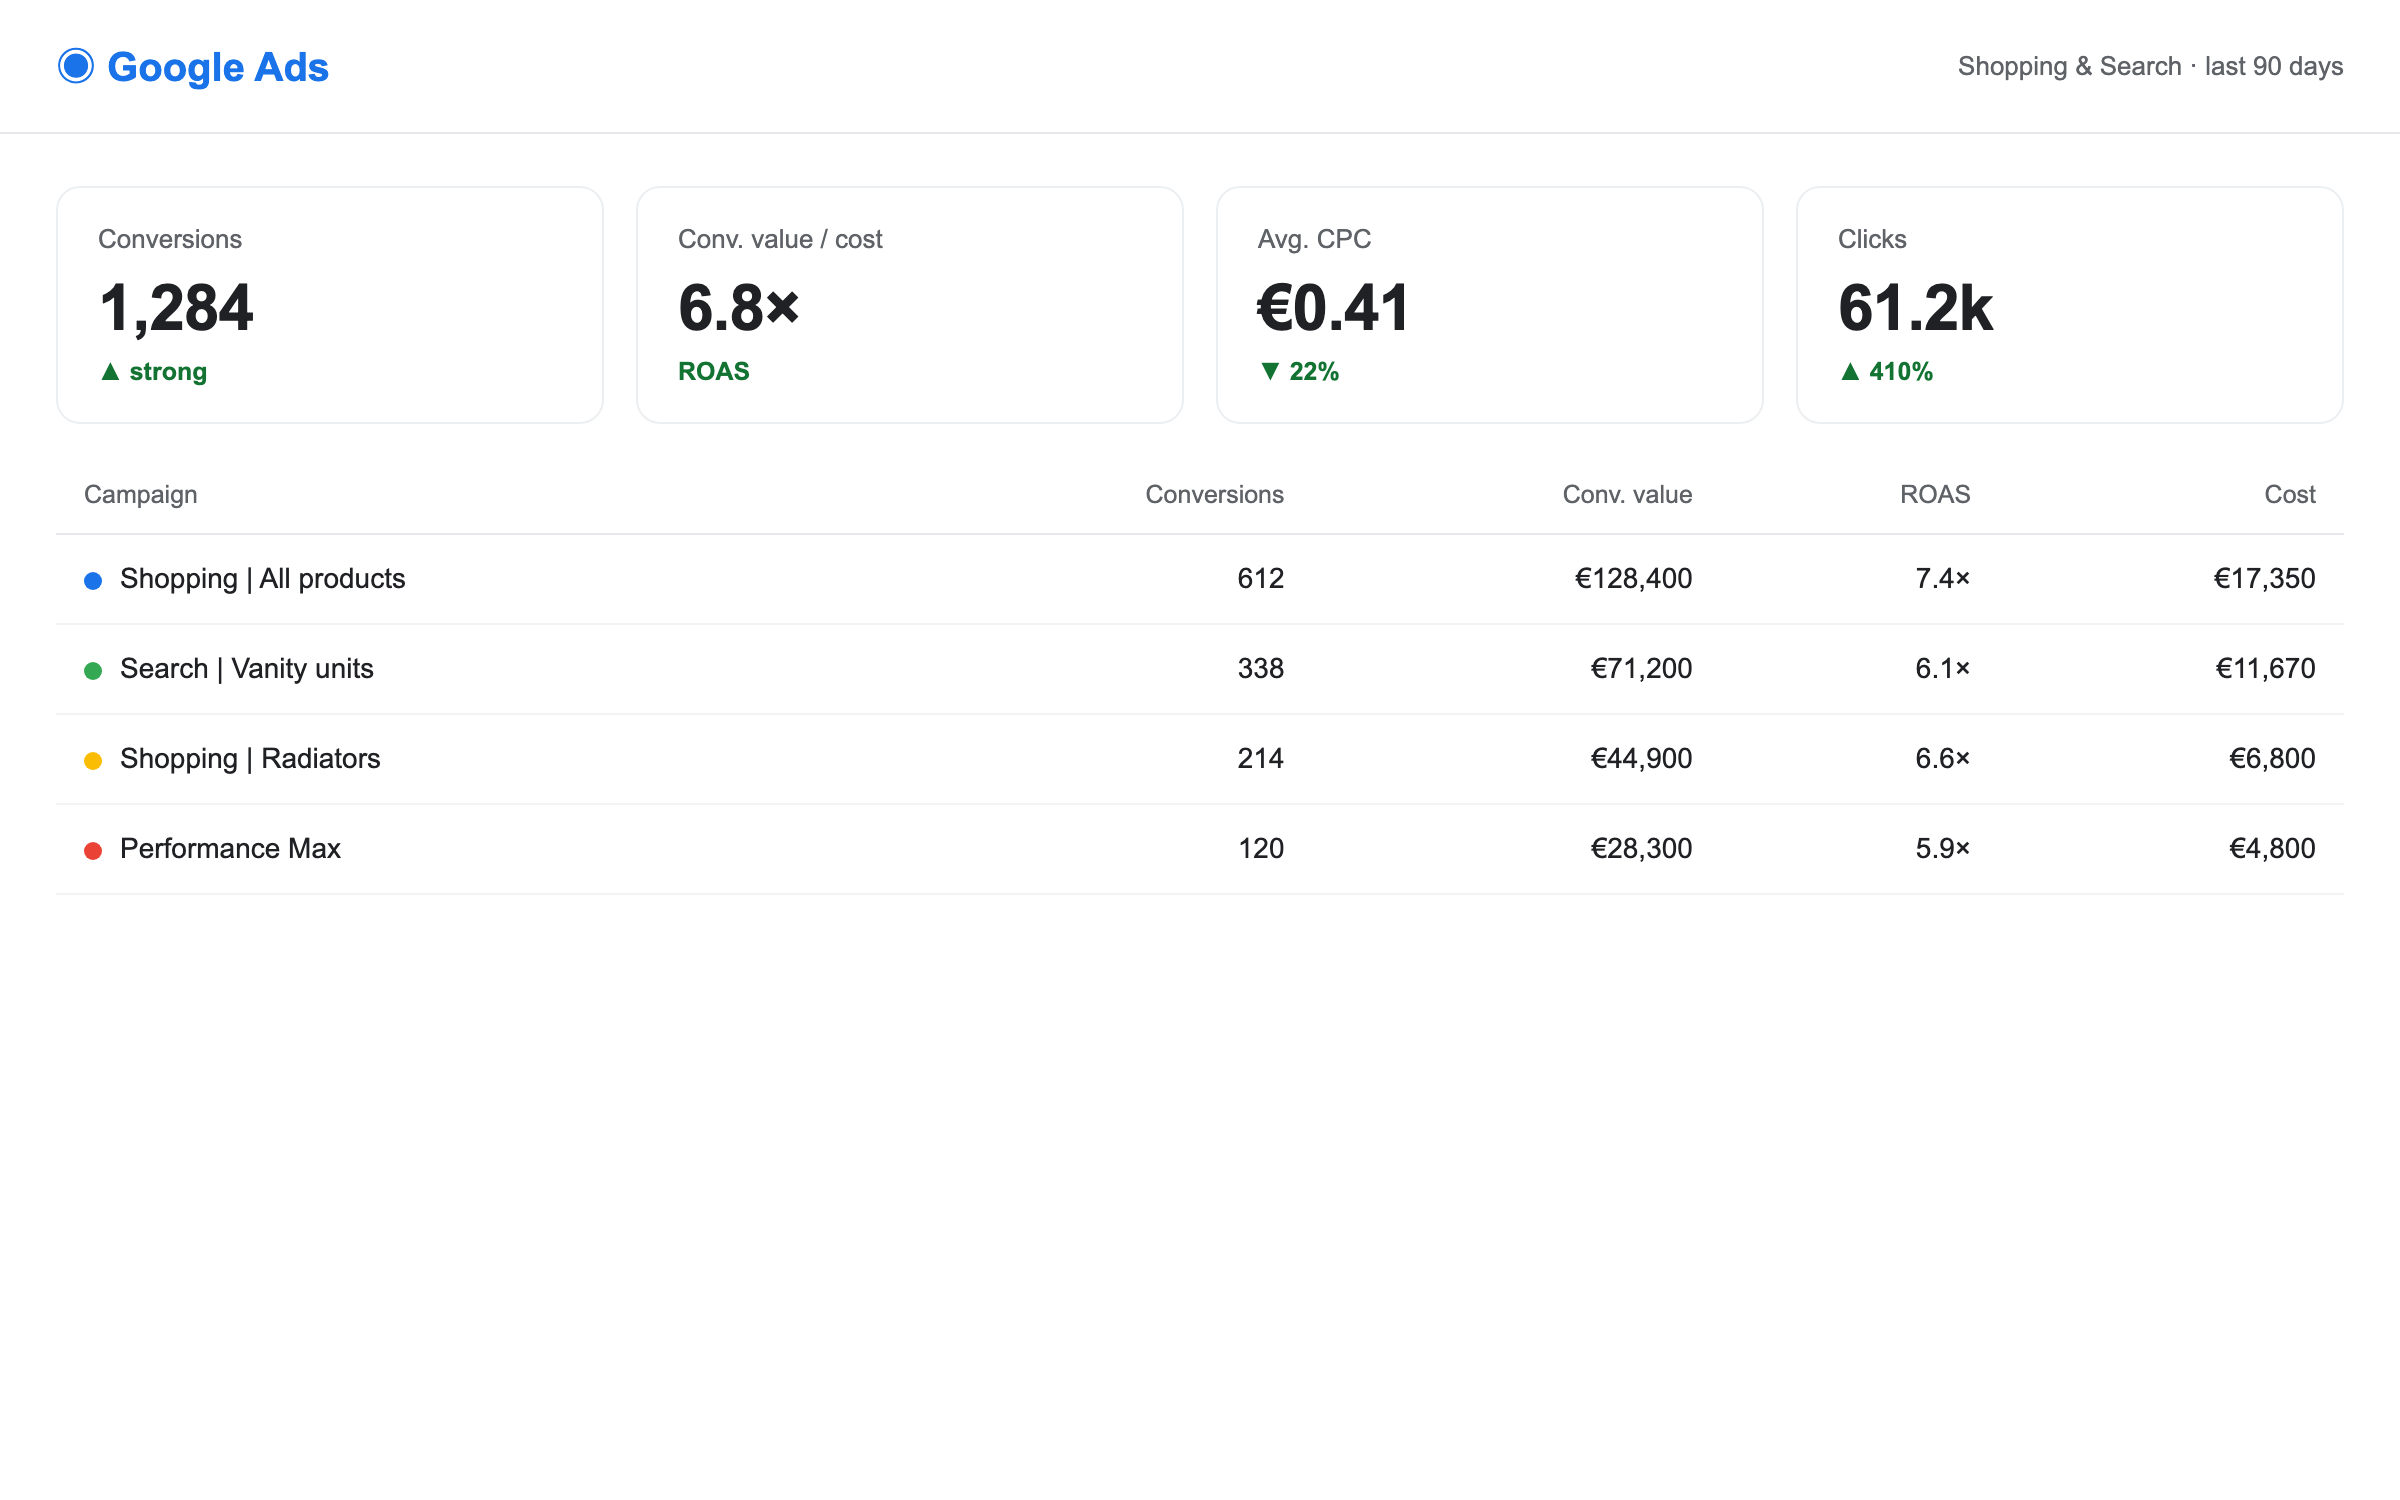Click the 6.6× ROAS cell
Viewport: 2400px width, 1500px height.
[1943, 758]
